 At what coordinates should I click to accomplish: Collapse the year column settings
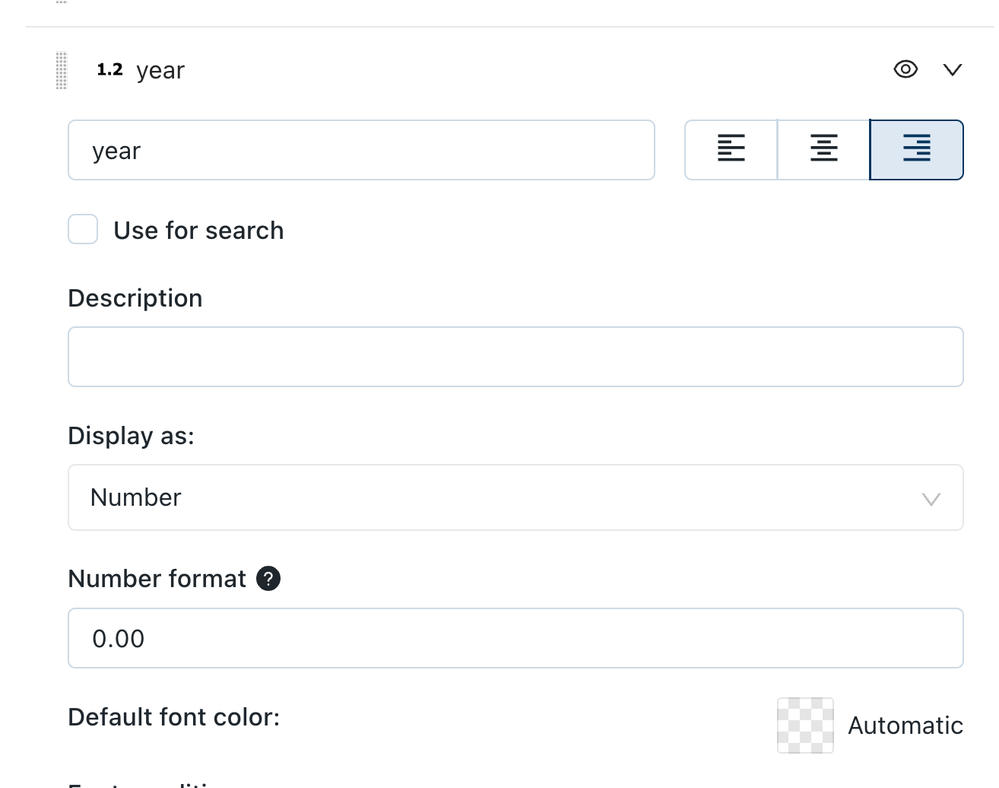pyautogui.click(x=952, y=69)
